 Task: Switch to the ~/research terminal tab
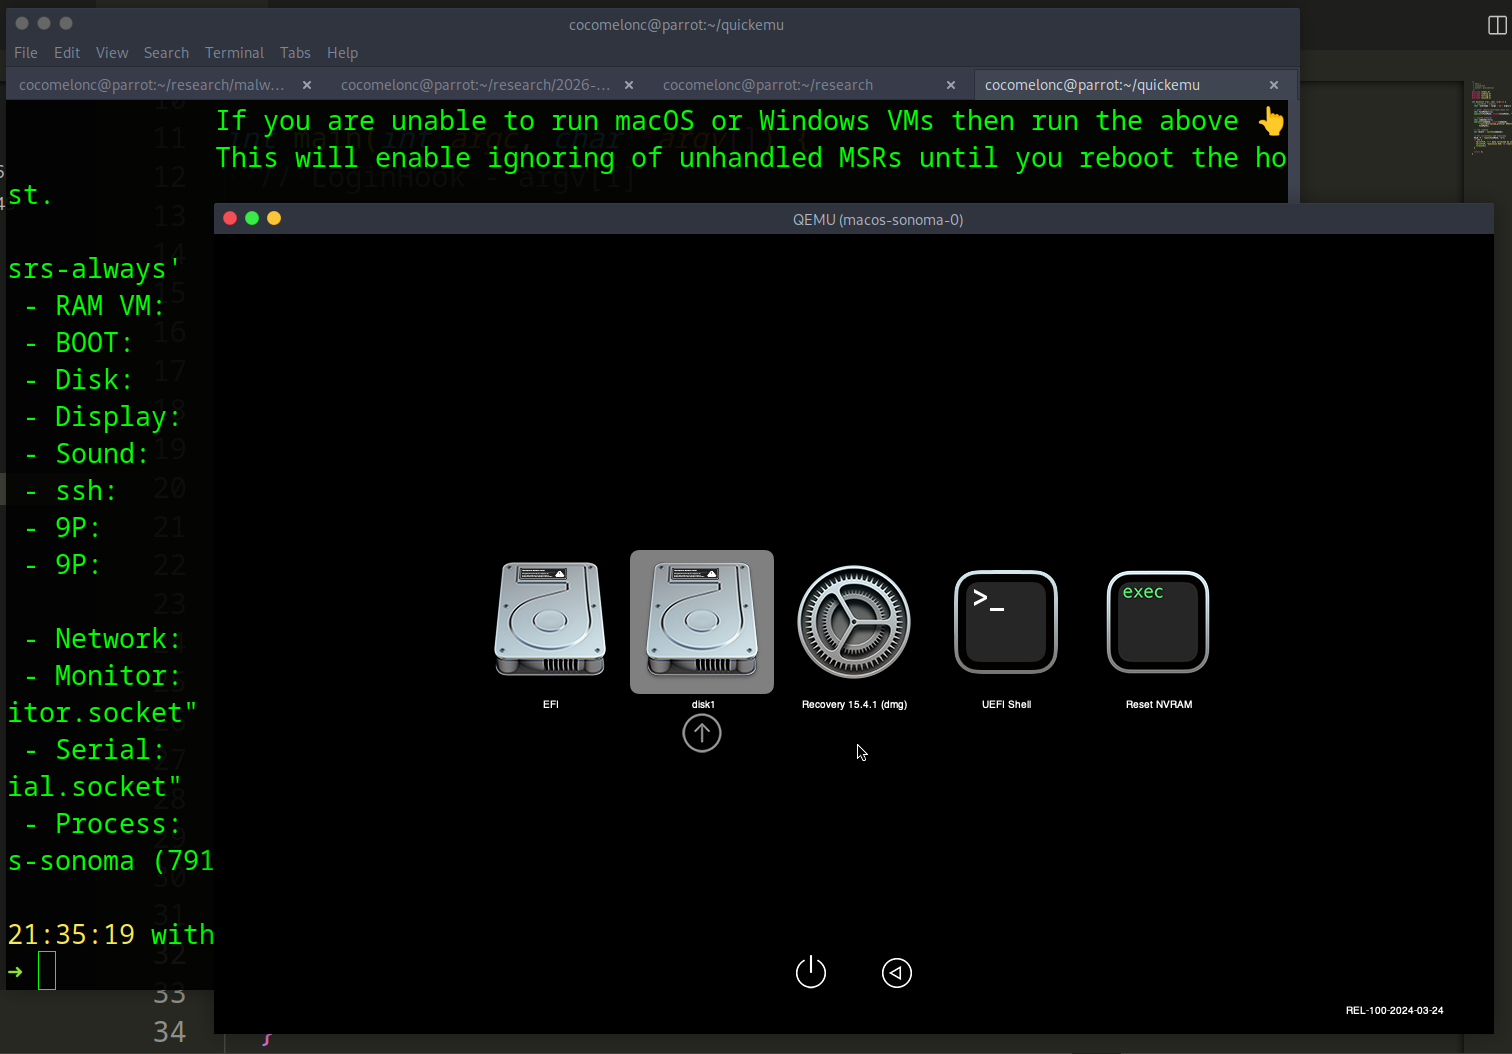[768, 85]
